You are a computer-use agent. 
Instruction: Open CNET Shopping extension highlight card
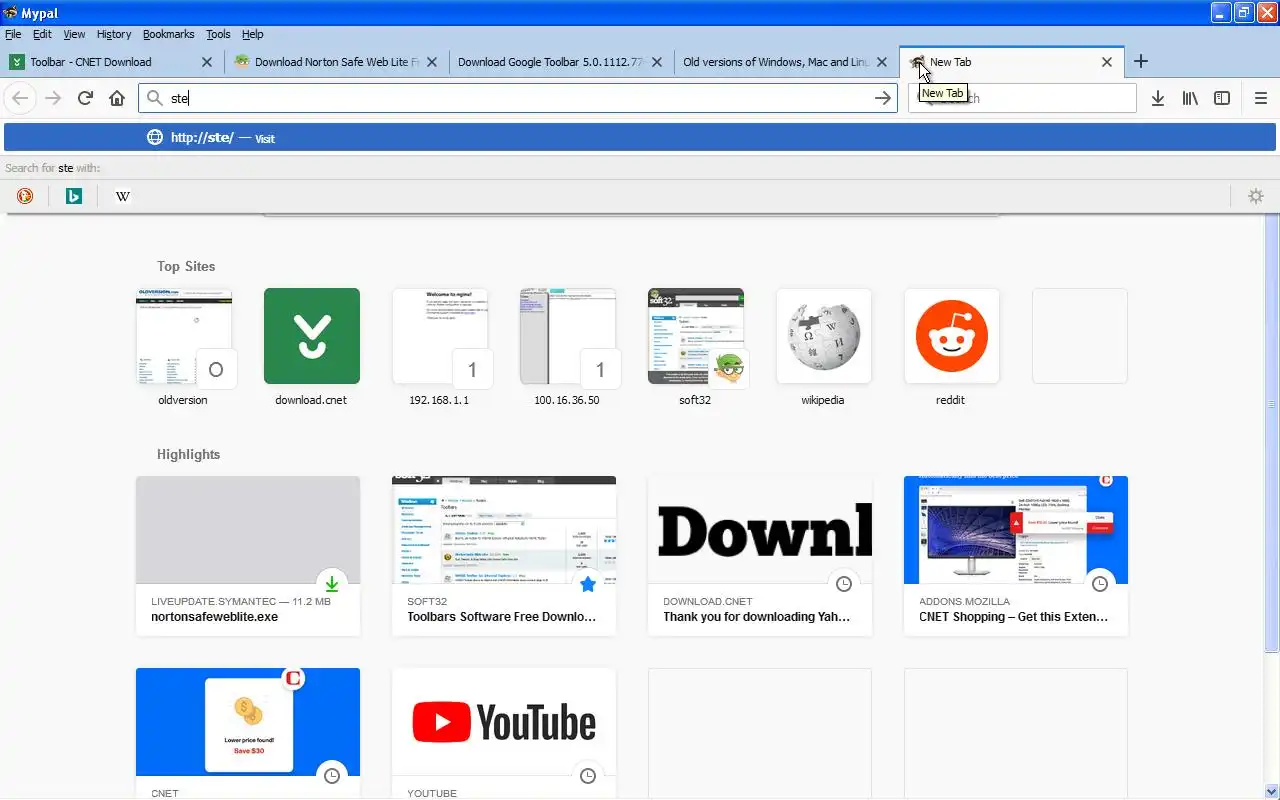[1016, 556]
